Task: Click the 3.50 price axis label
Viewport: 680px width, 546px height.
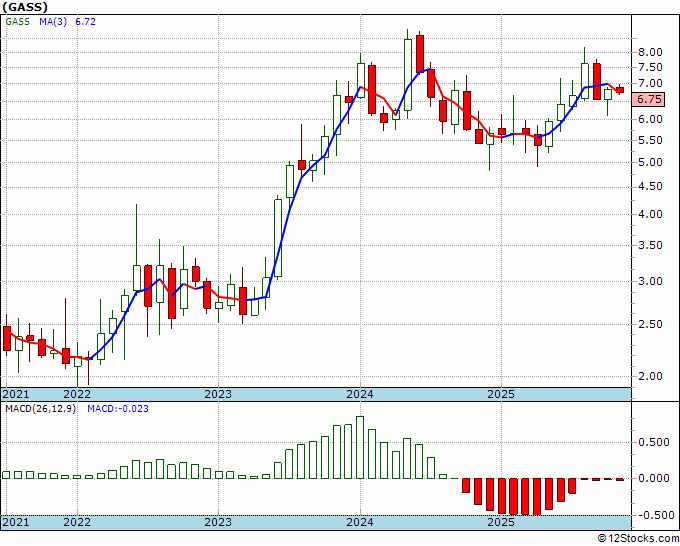Action: (x=650, y=245)
